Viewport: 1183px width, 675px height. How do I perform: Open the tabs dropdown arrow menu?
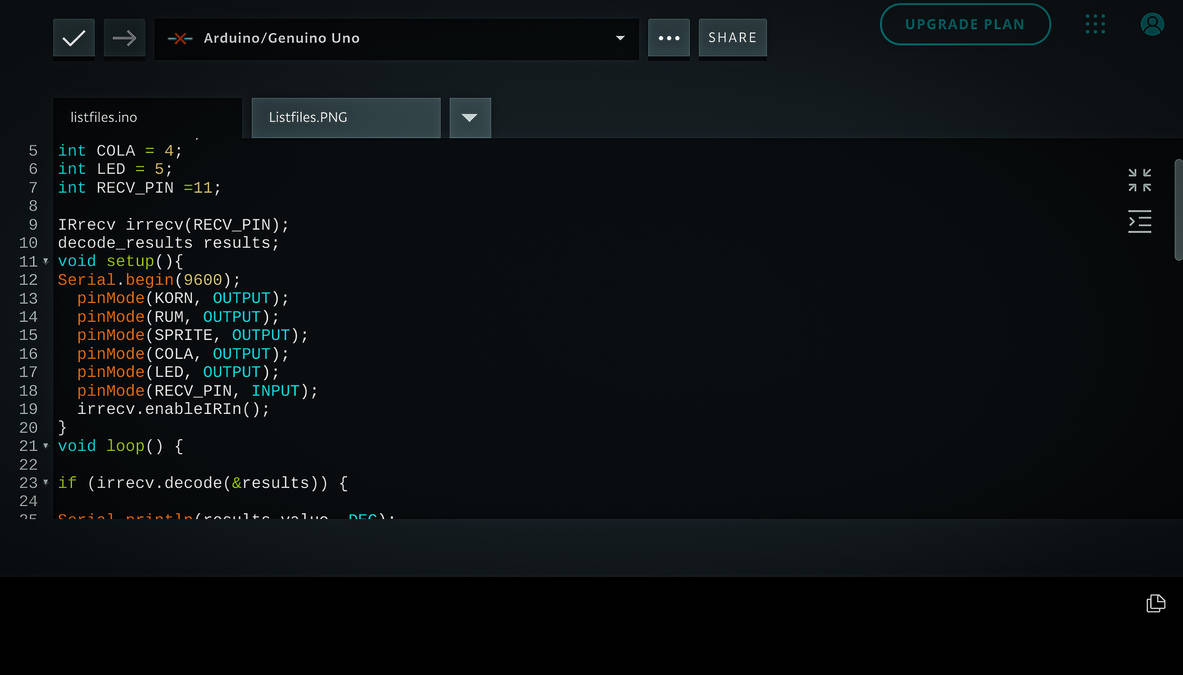470,118
